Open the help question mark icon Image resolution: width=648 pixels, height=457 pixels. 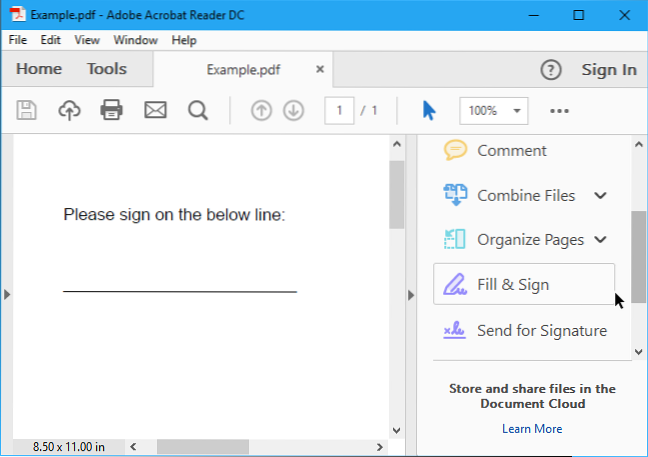(x=551, y=70)
